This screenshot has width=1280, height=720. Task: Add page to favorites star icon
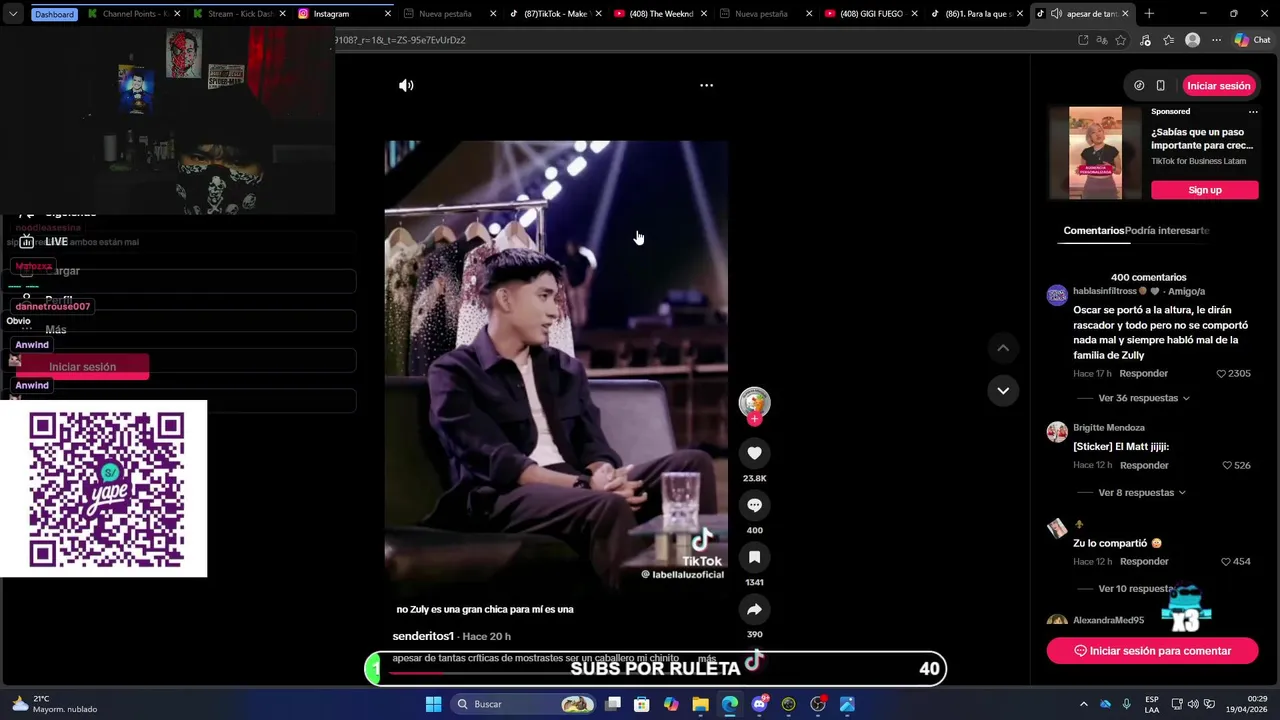click(x=1121, y=40)
